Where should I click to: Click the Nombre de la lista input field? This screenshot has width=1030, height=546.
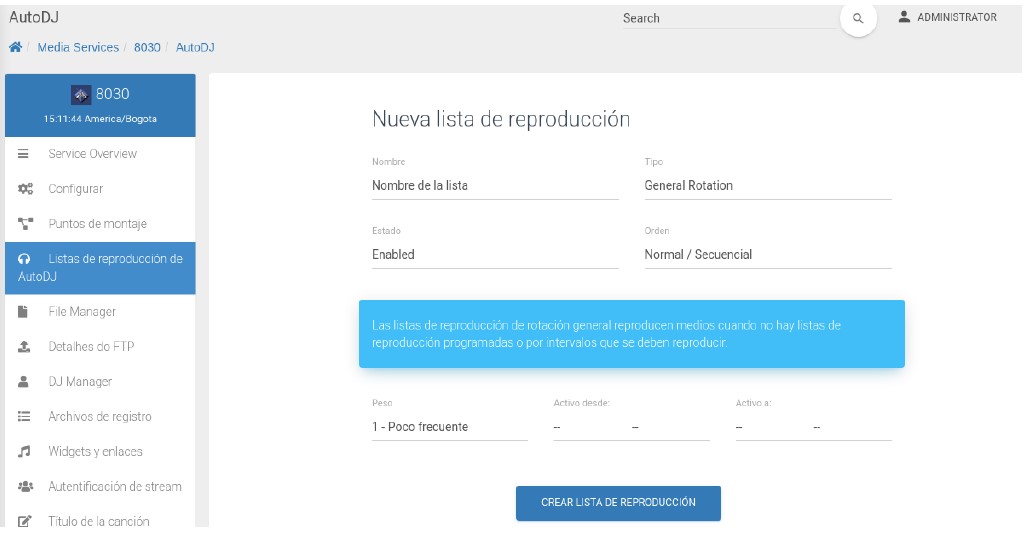(494, 186)
